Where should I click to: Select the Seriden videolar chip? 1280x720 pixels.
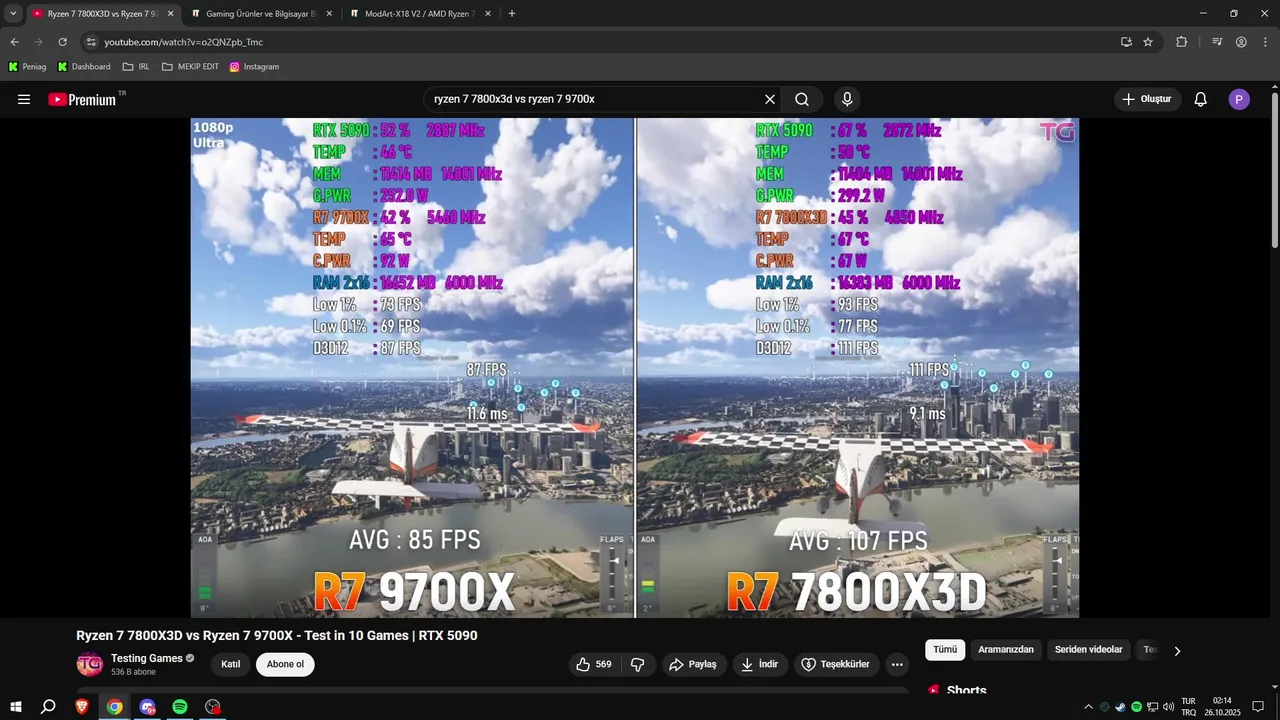1089,650
